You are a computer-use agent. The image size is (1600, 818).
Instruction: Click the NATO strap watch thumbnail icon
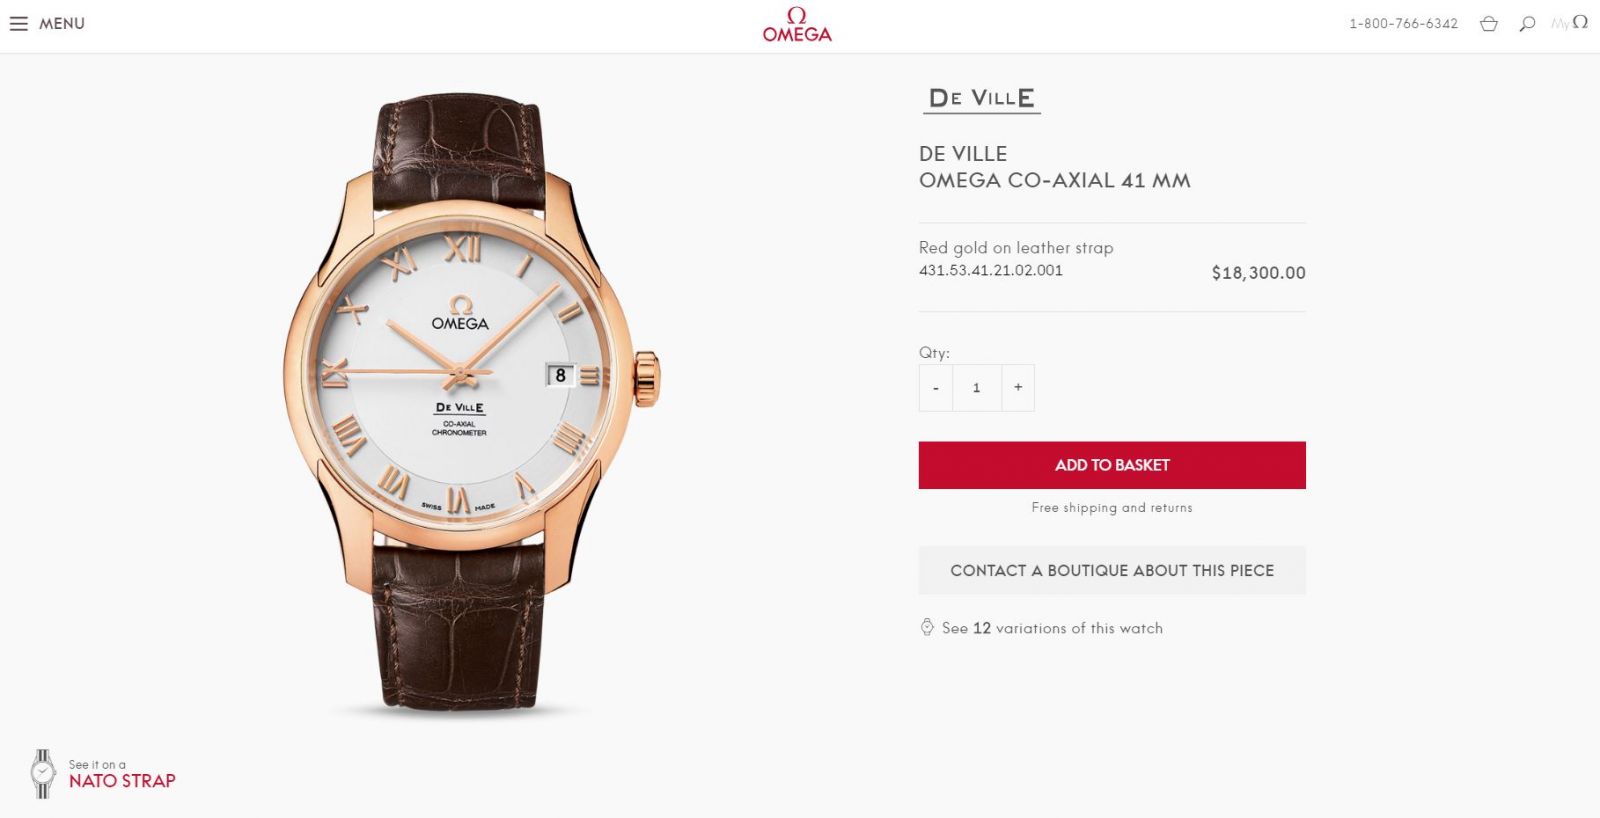(x=43, y=774)
